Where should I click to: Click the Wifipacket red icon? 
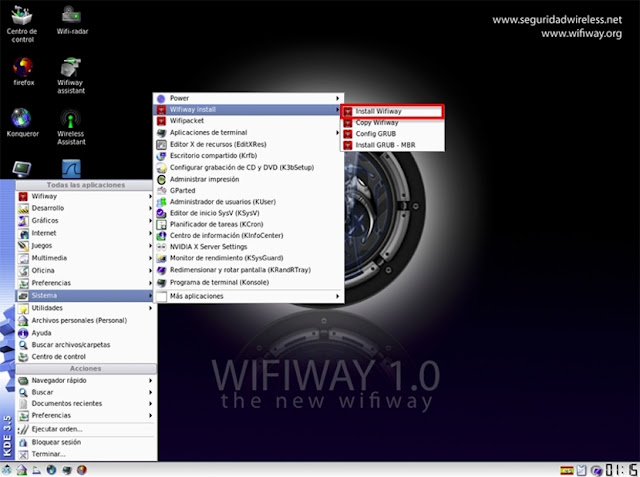[x=162, y=121]
